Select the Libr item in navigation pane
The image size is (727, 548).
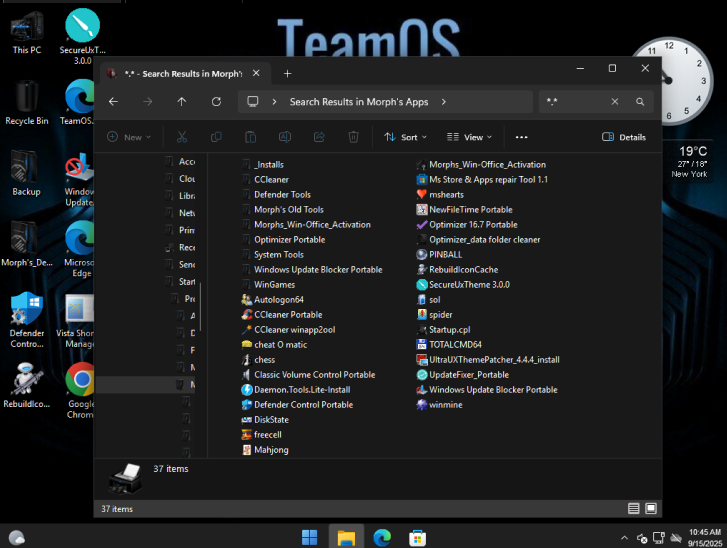pos(181,196)
